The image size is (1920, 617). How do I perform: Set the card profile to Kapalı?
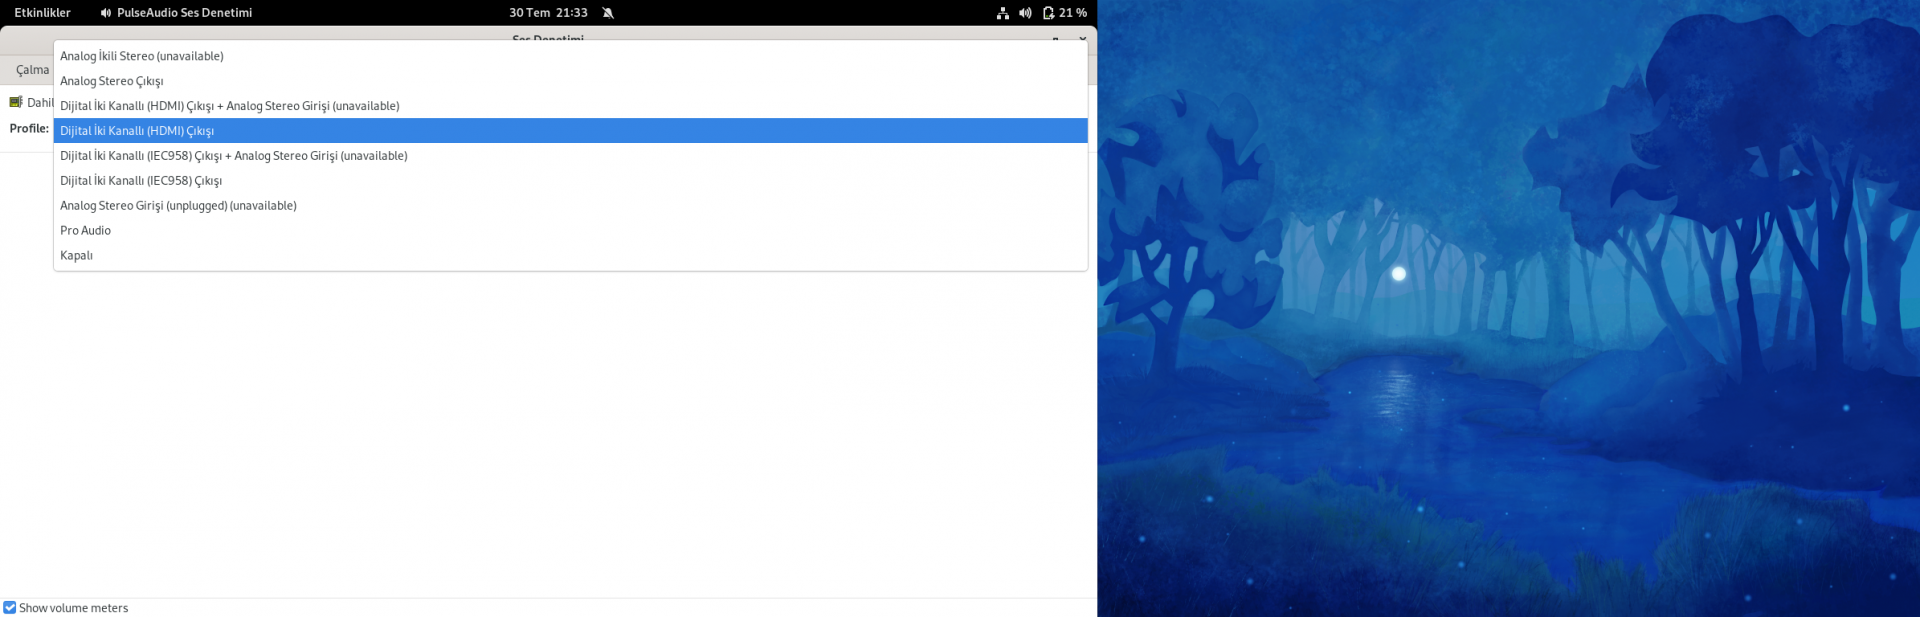point(570,256)
